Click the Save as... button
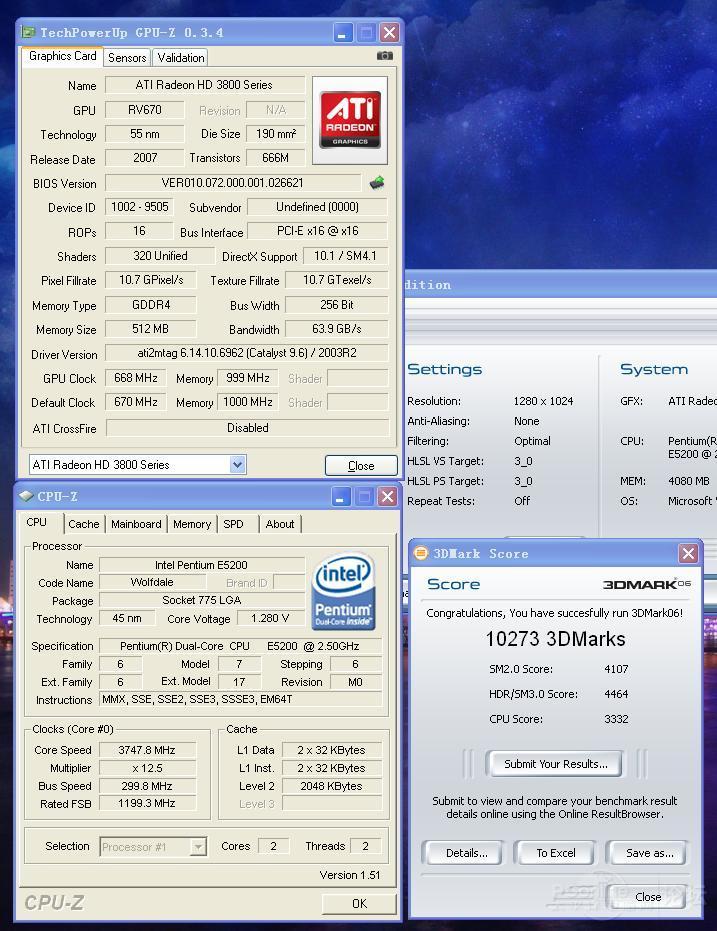The height and width of the screenshot is (931, 717). pyautogui.click(x=650, y=853)
